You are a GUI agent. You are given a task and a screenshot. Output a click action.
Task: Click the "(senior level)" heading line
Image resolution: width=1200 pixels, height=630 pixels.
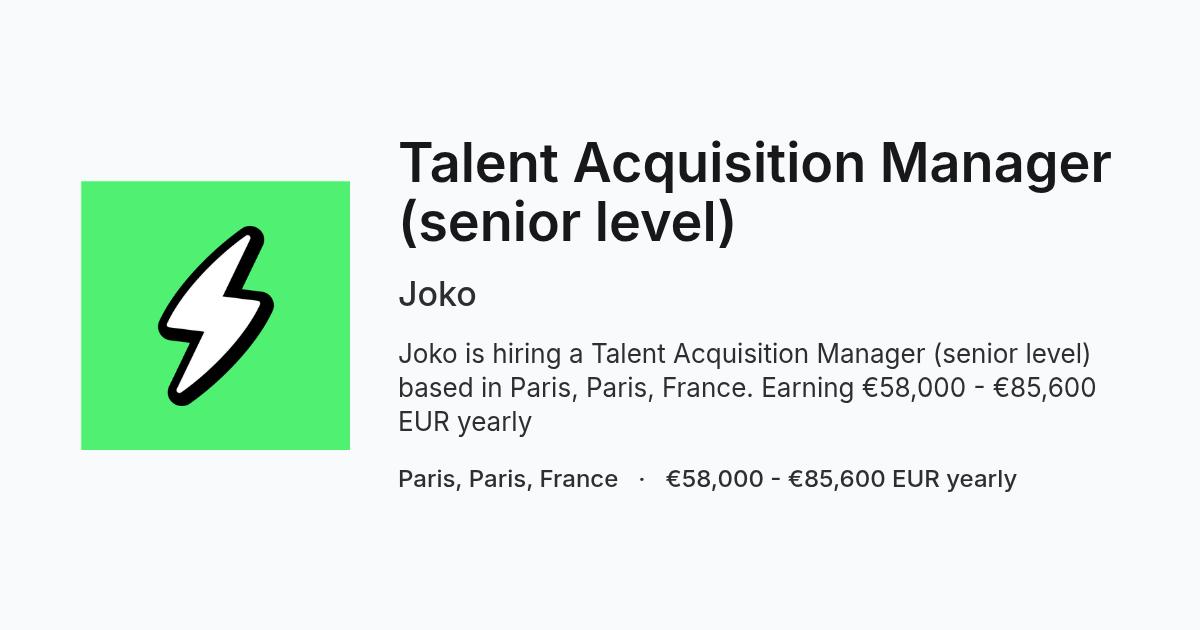pos(567,222)
